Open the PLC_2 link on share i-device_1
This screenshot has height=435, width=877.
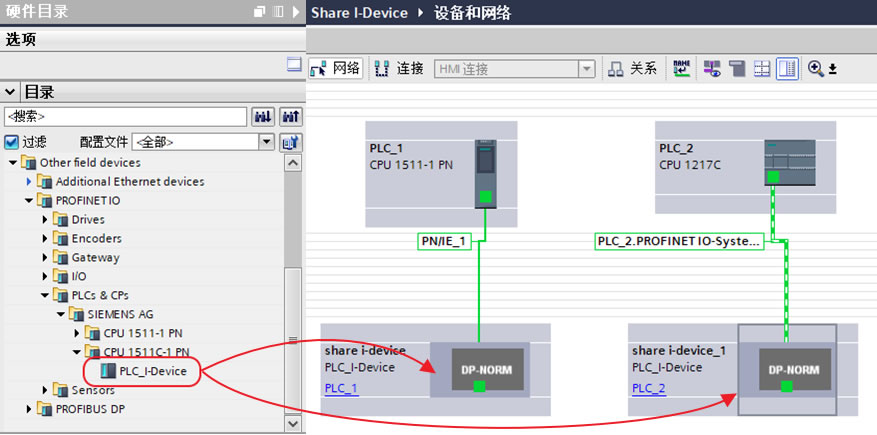coord(649,389)
